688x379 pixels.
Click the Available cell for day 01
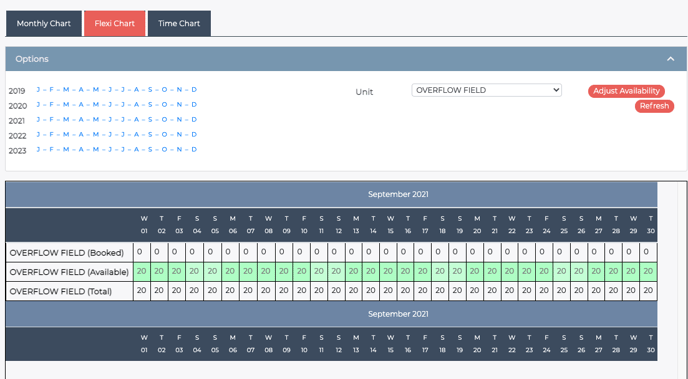(142, 272)
